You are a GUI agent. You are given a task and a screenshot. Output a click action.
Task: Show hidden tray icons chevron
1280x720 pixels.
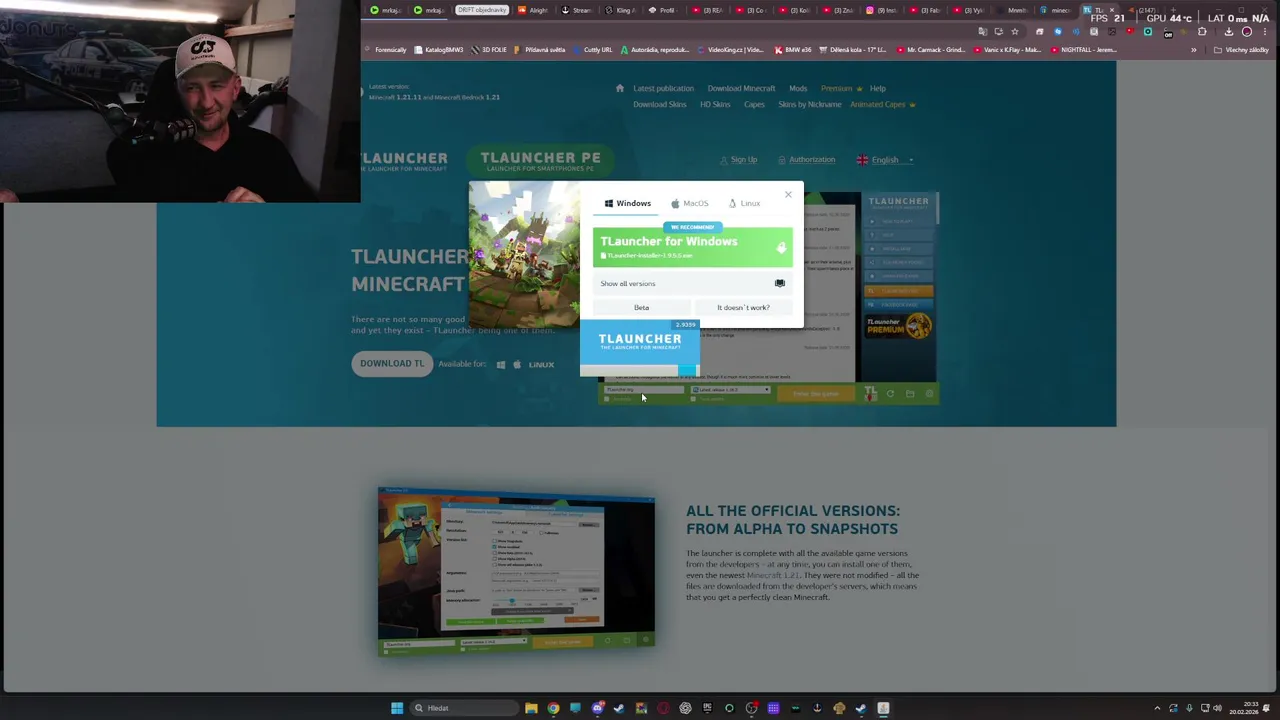pos(1157,708)
